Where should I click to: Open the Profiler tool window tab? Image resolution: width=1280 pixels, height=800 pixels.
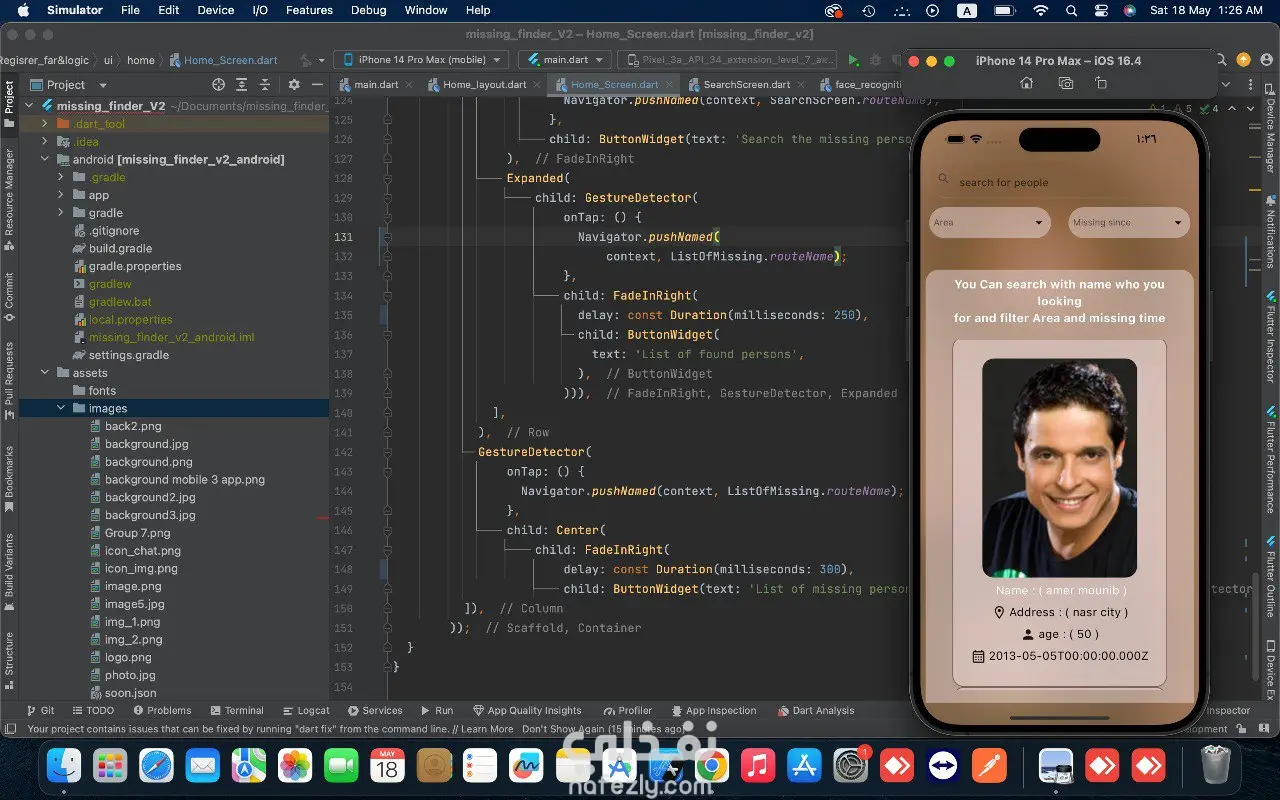627,711
